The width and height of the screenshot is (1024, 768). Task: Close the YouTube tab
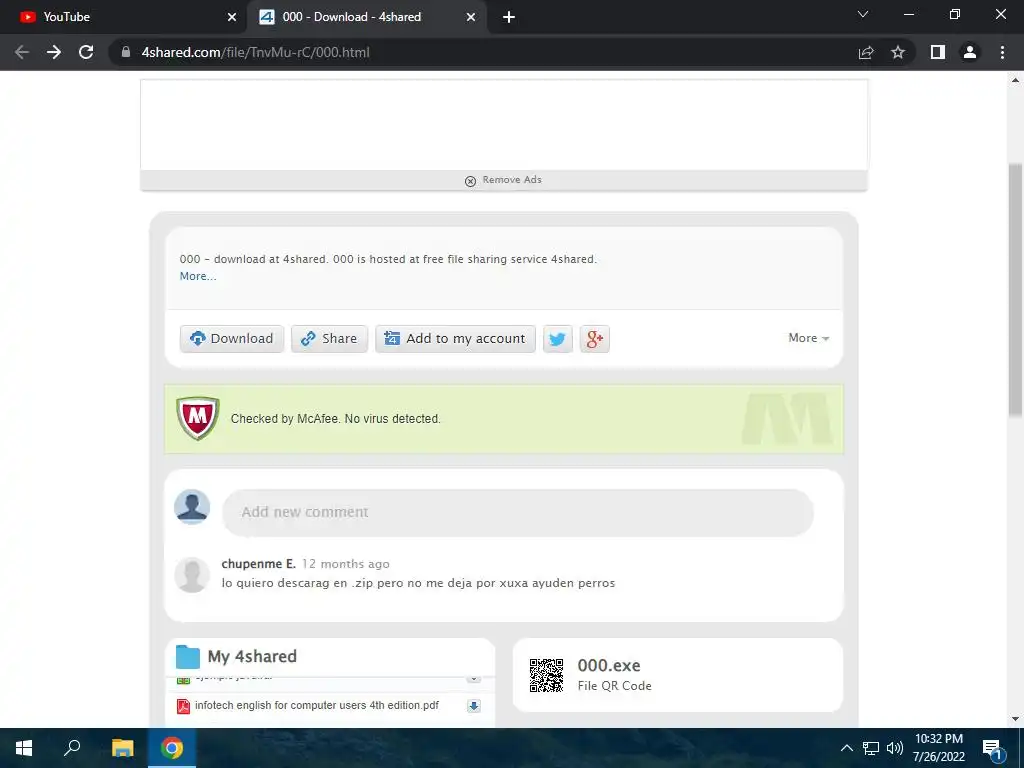tap(232, 17)
